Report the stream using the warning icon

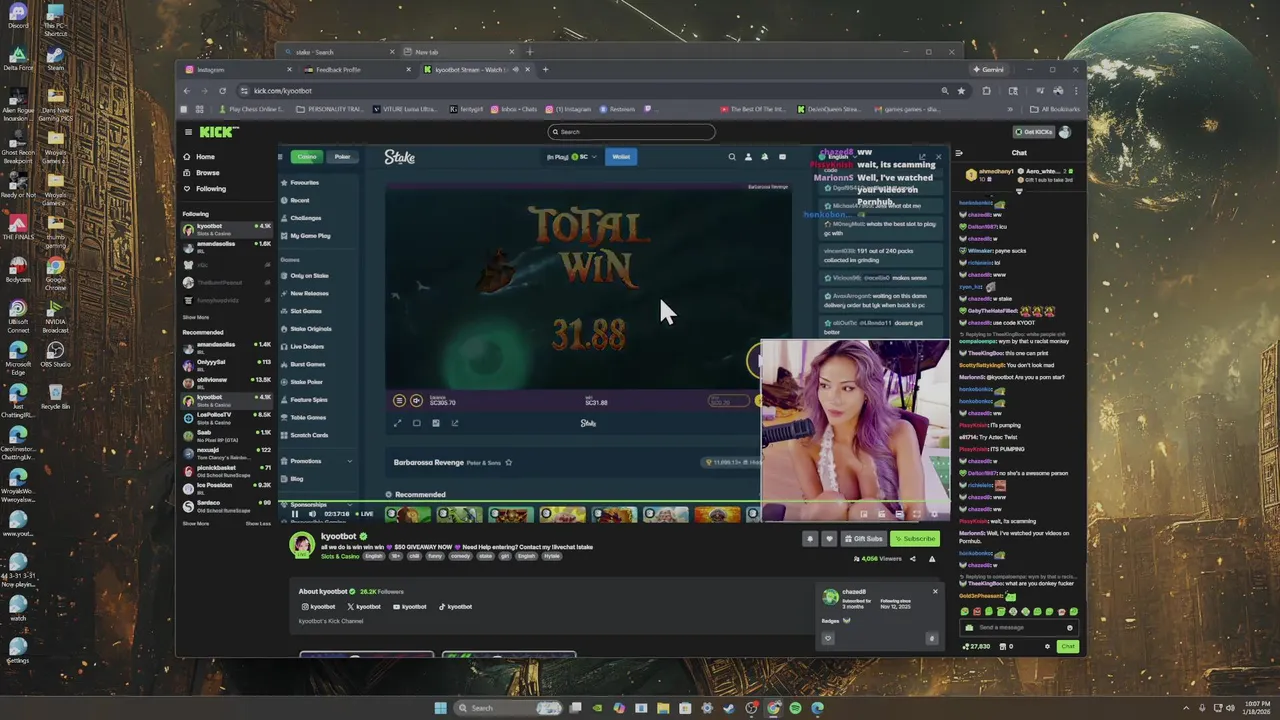coord(932,558)
